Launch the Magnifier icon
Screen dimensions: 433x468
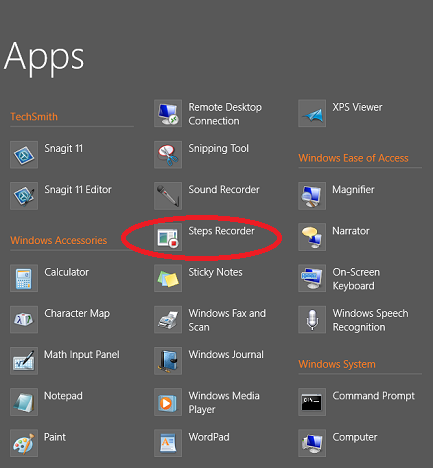click(x=312, y=196)
